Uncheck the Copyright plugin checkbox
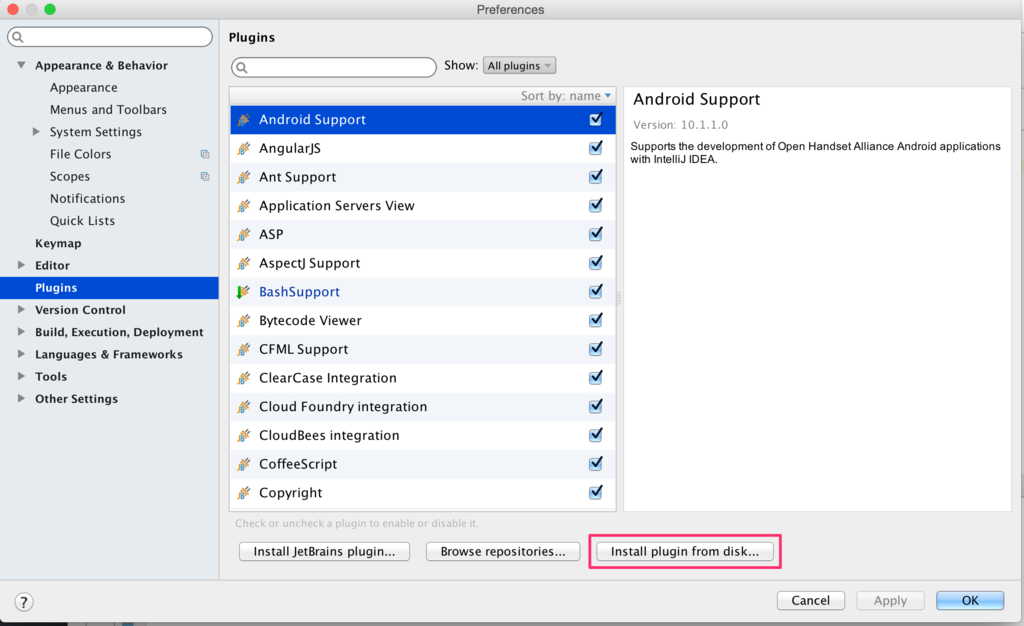The width and height of the screenshot is (1024, 626). [596, 492]
